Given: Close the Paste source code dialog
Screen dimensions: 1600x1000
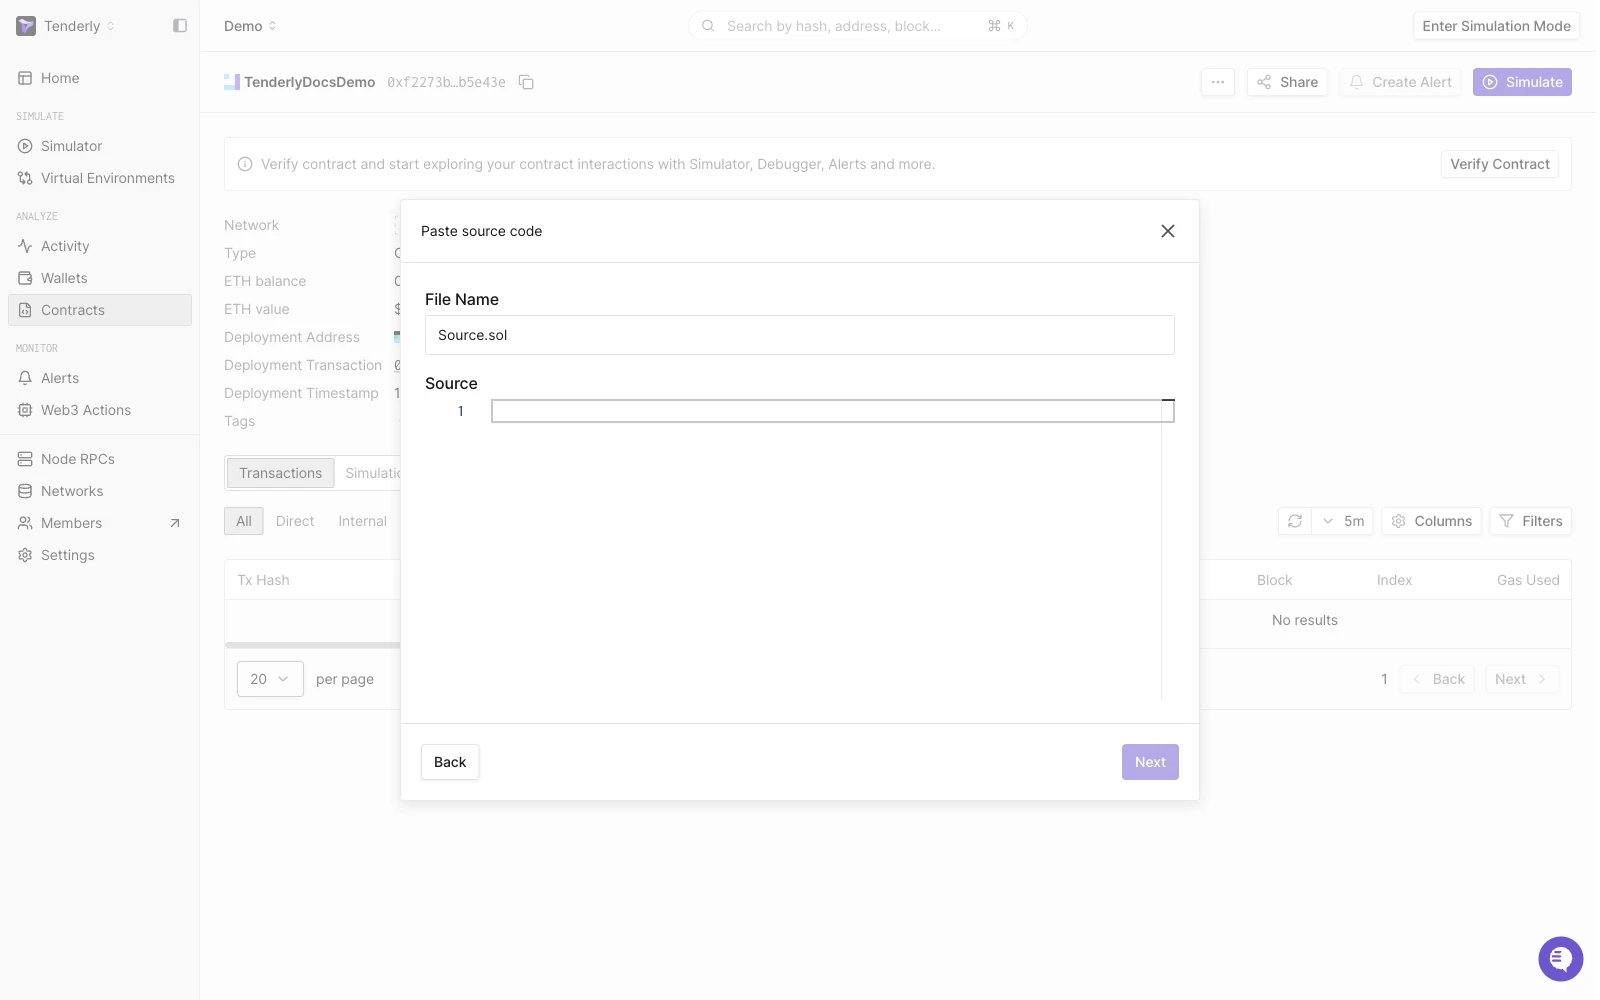Looking at the screenshot, I should [x=1167, y=231].
